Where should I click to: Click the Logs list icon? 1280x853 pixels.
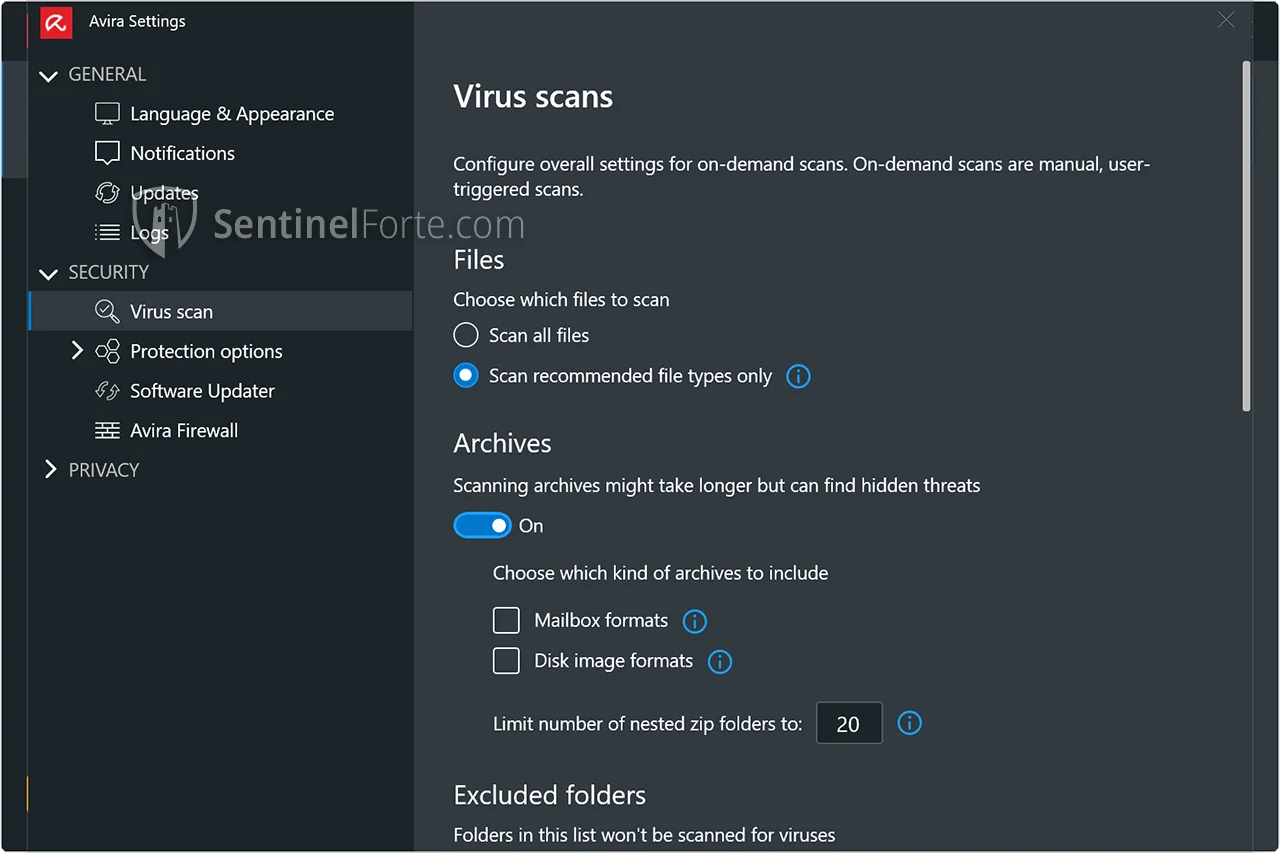[107, 233]
